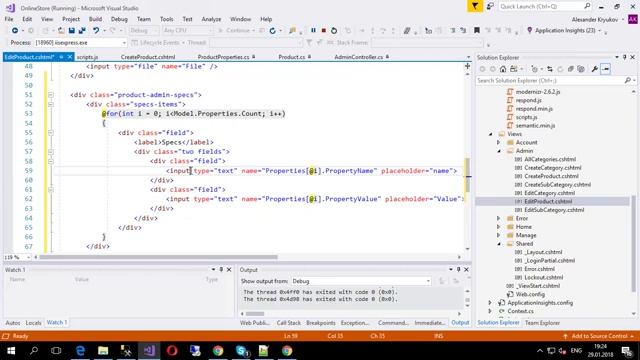Viewport: 640px width, 360px height.
Task: Expand the Home folder
Action: pyautogui.click(x=498, y=227)
